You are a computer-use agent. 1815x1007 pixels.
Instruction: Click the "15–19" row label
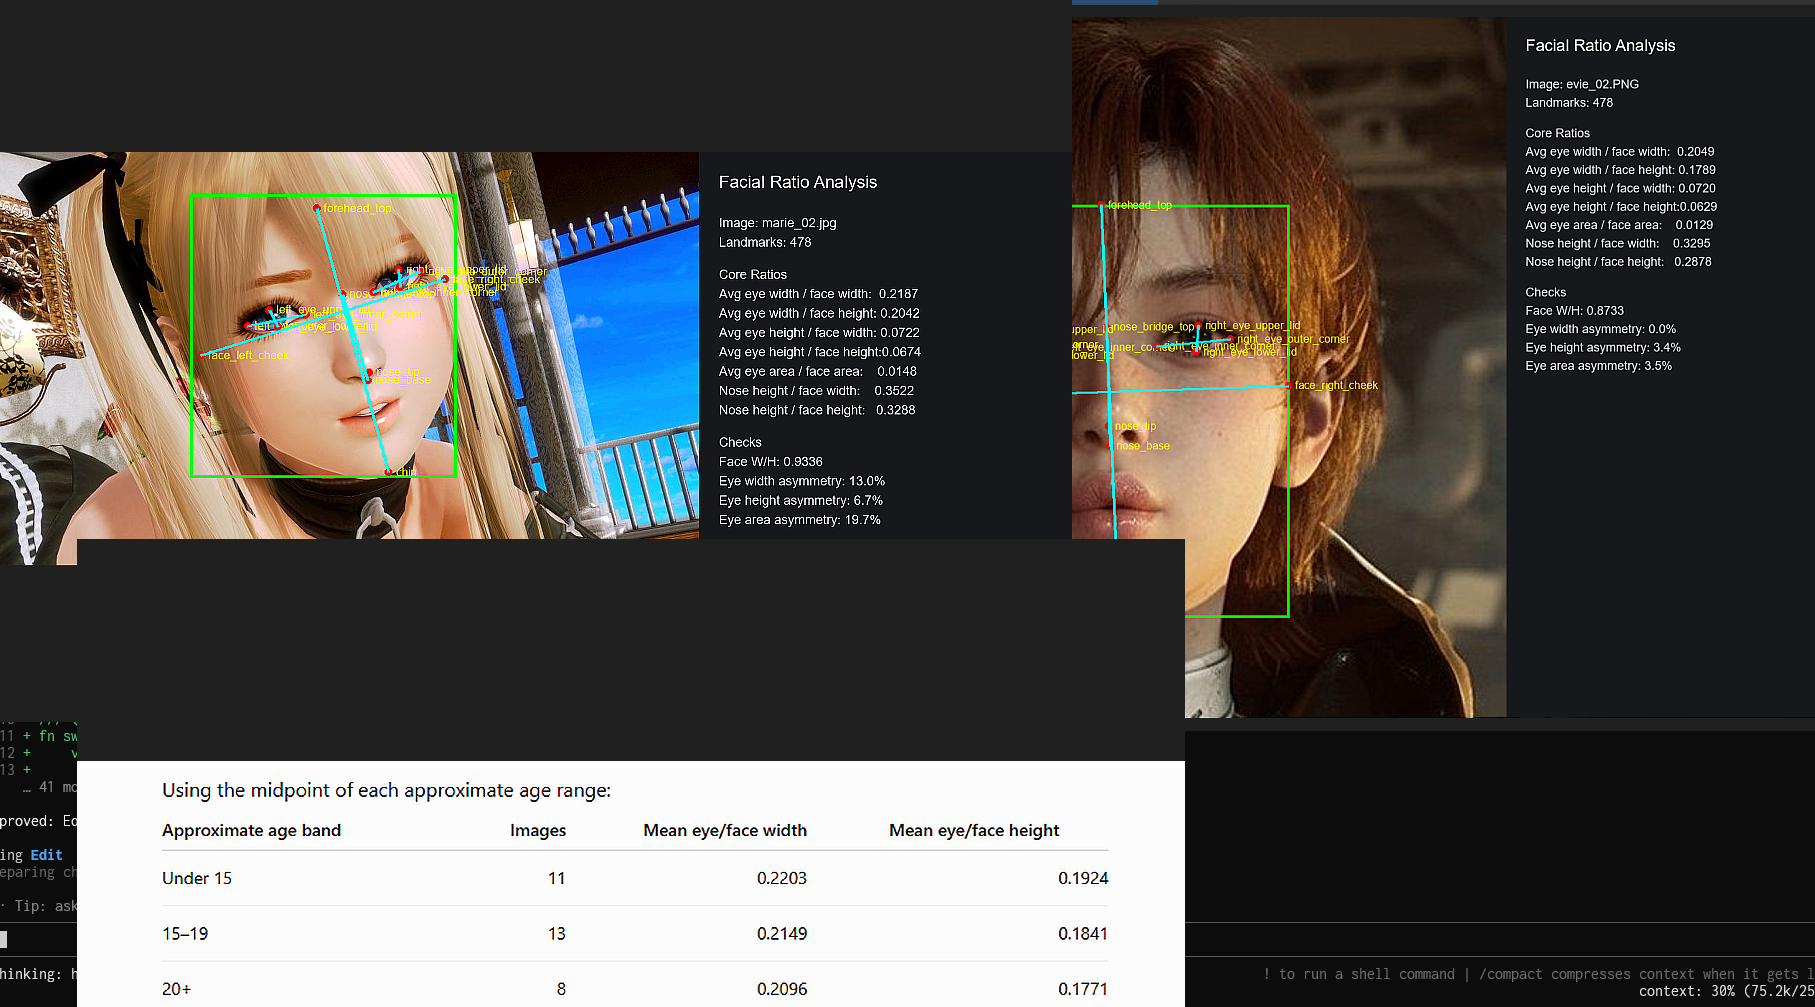point(185,933)
